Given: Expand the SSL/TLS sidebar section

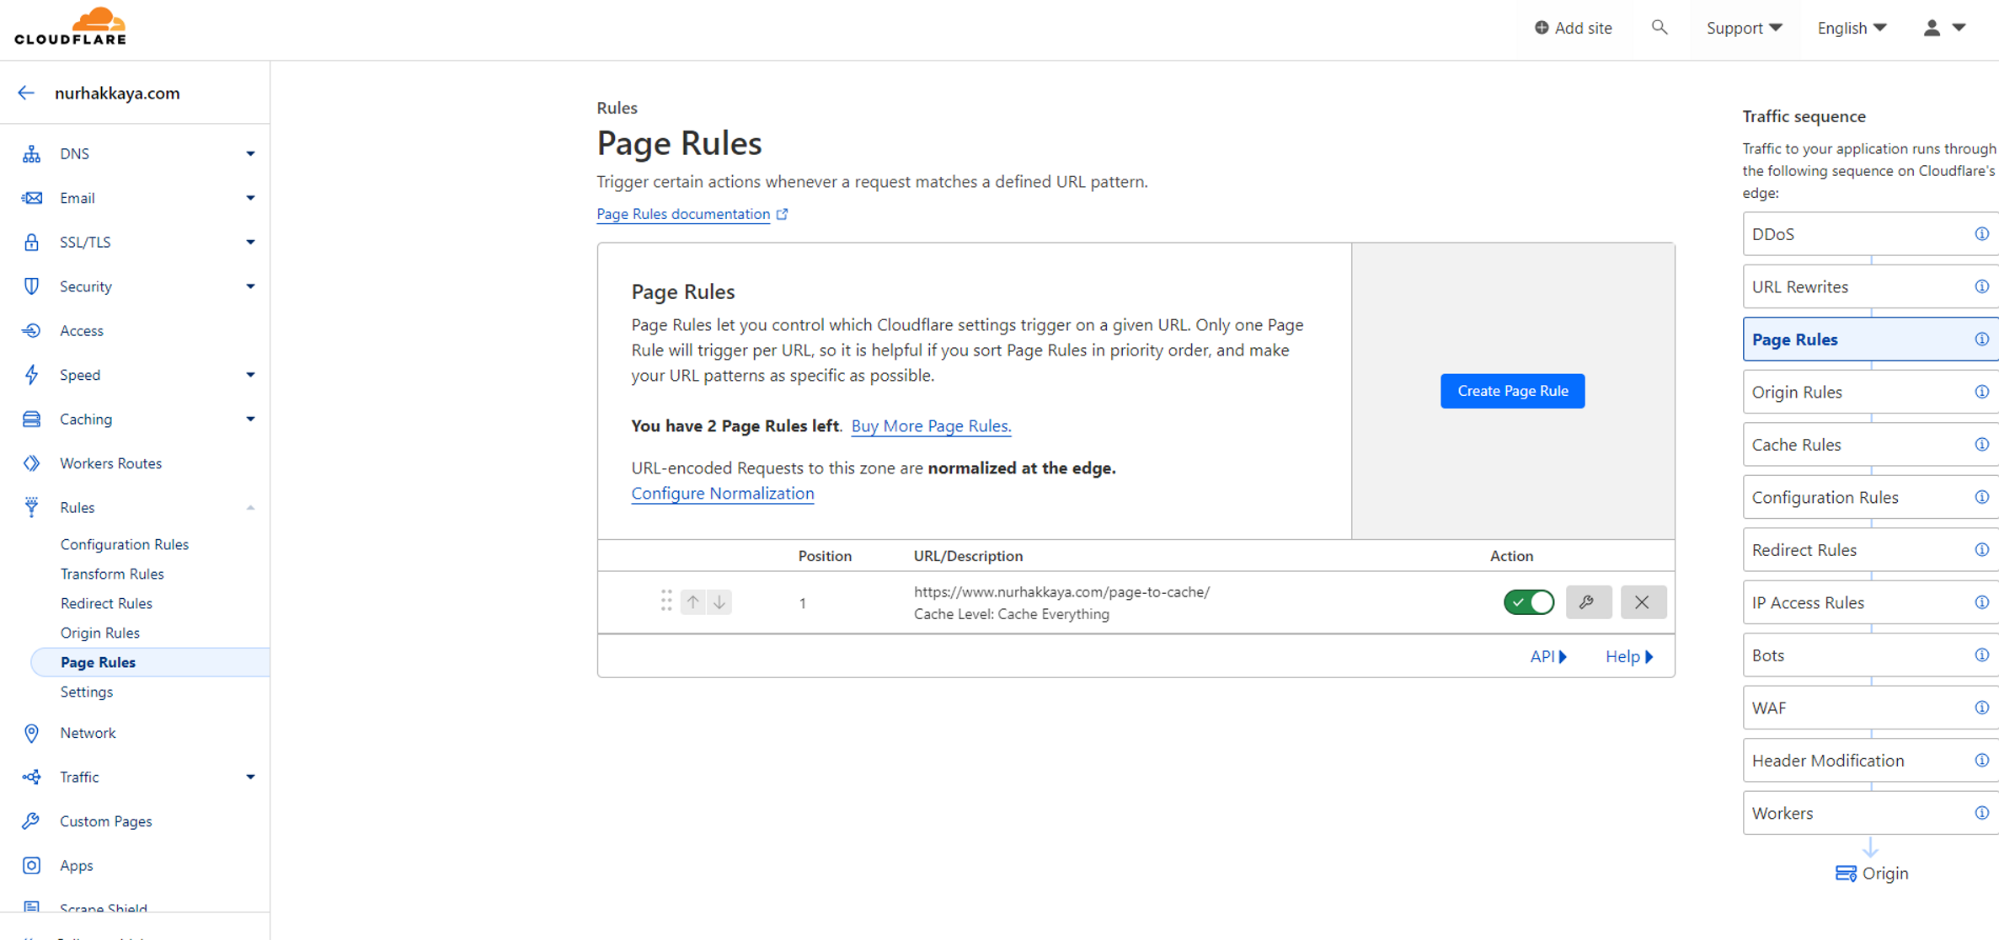Looking at the screenshot, I should (250, 242).
